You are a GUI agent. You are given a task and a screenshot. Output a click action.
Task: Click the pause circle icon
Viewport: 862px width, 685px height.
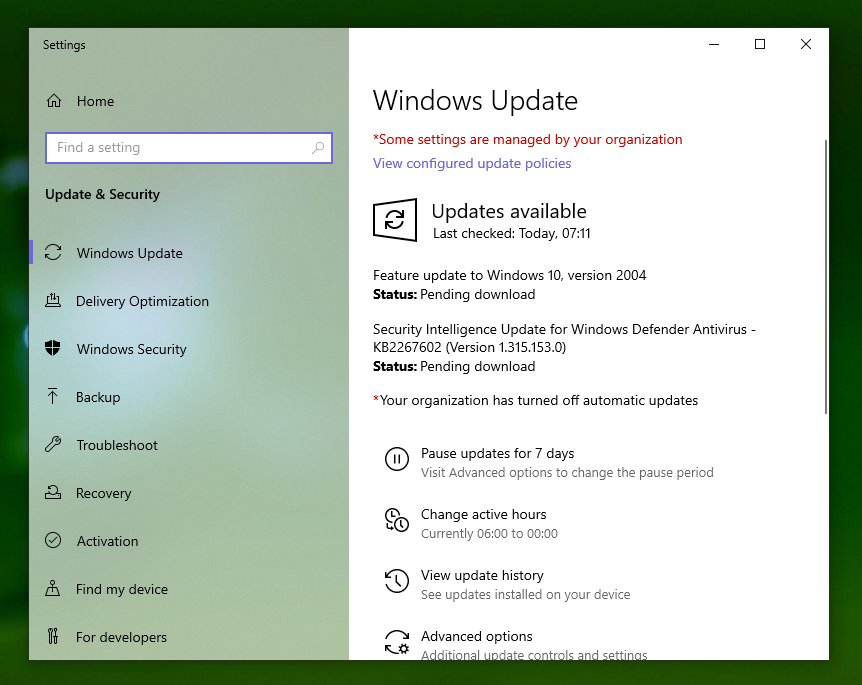[x=397, y=458]
